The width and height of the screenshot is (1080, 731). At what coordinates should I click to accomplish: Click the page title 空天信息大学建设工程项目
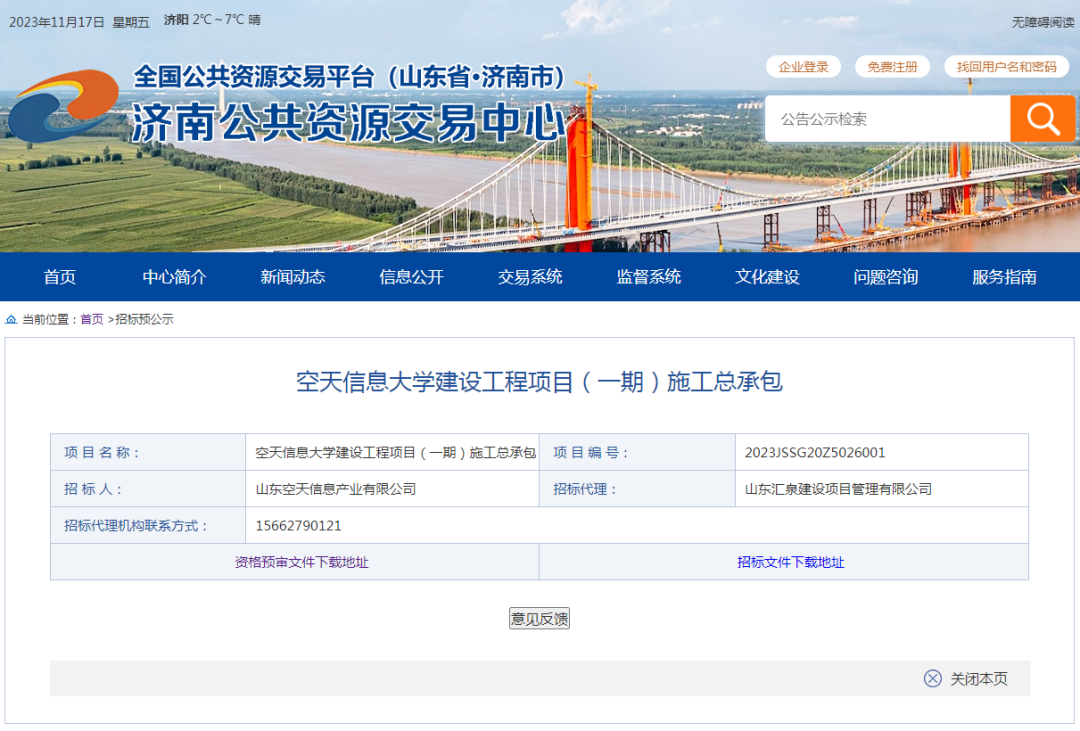point(539,382)
